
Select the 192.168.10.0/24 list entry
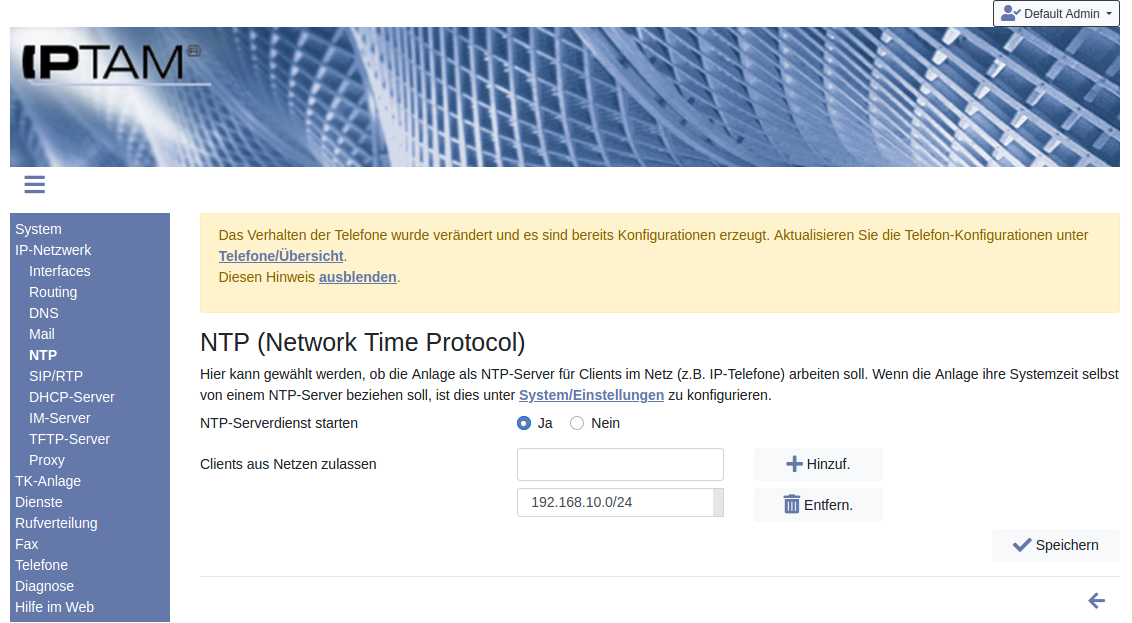coord(614,502)
